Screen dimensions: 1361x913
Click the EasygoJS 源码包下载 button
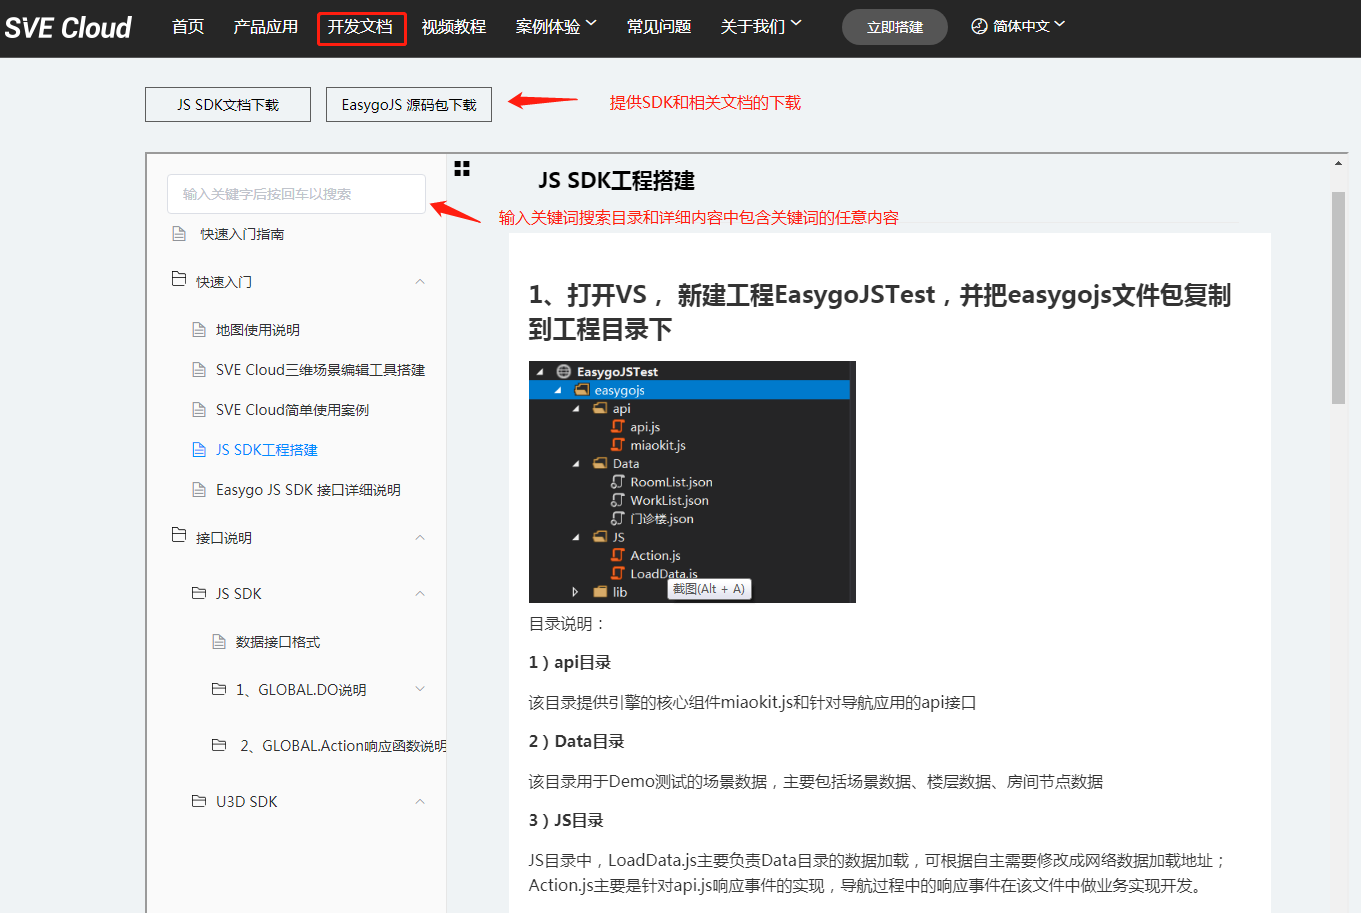pos(409,105)
